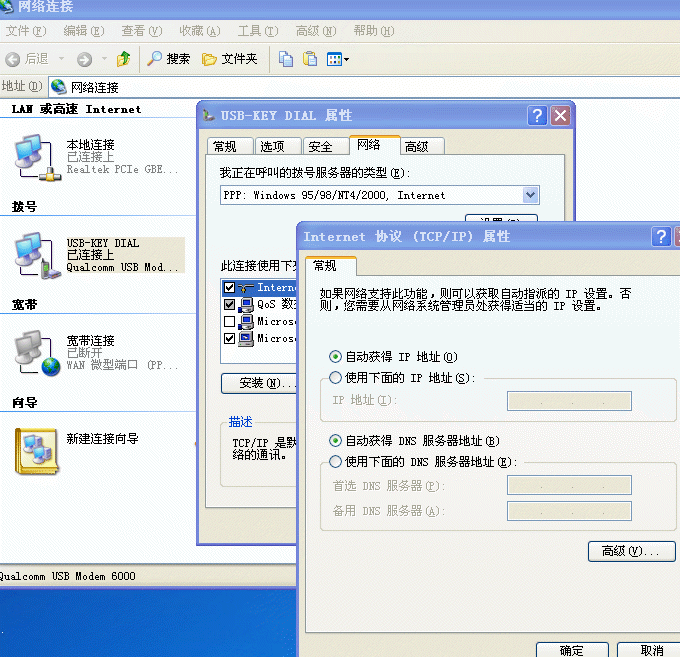Select the 宽带连接 broadband icon
680x657 pixels.
pyautogui.click(x=37, y=353)
